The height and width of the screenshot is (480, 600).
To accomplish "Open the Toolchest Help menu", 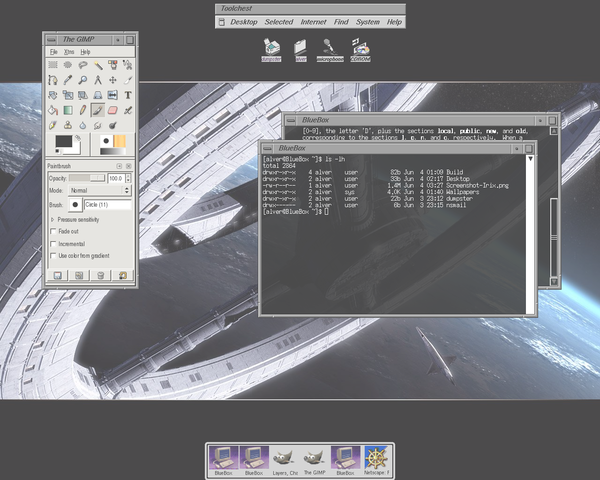I will pos(394,22).
